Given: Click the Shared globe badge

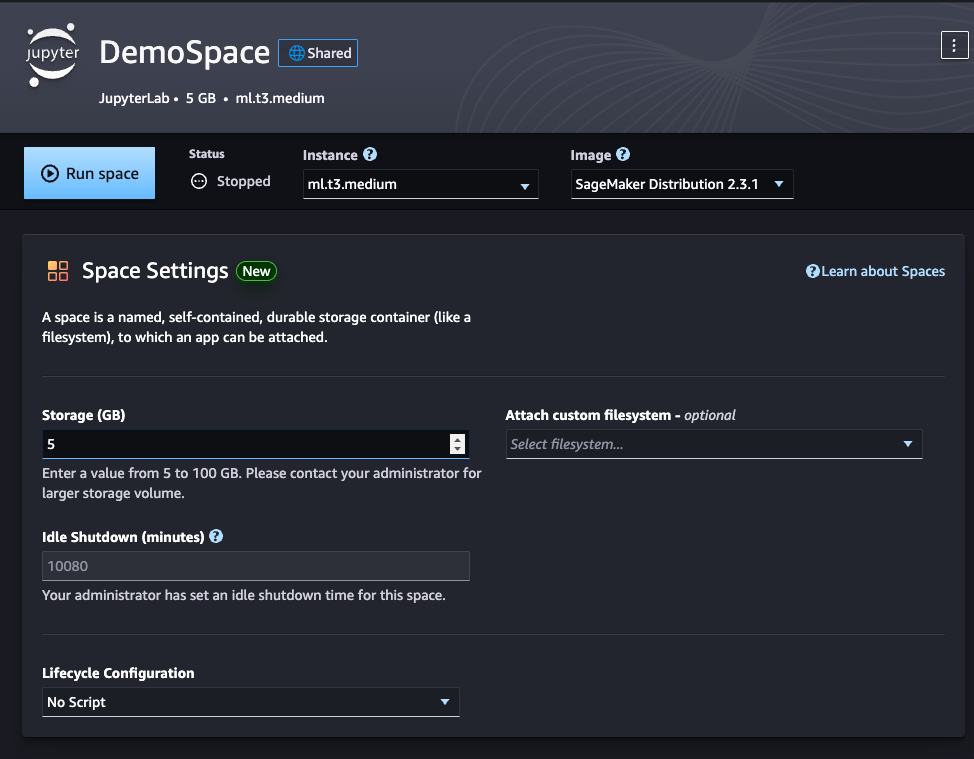Looking at the screenshot, I should click(x=318, y=53).
